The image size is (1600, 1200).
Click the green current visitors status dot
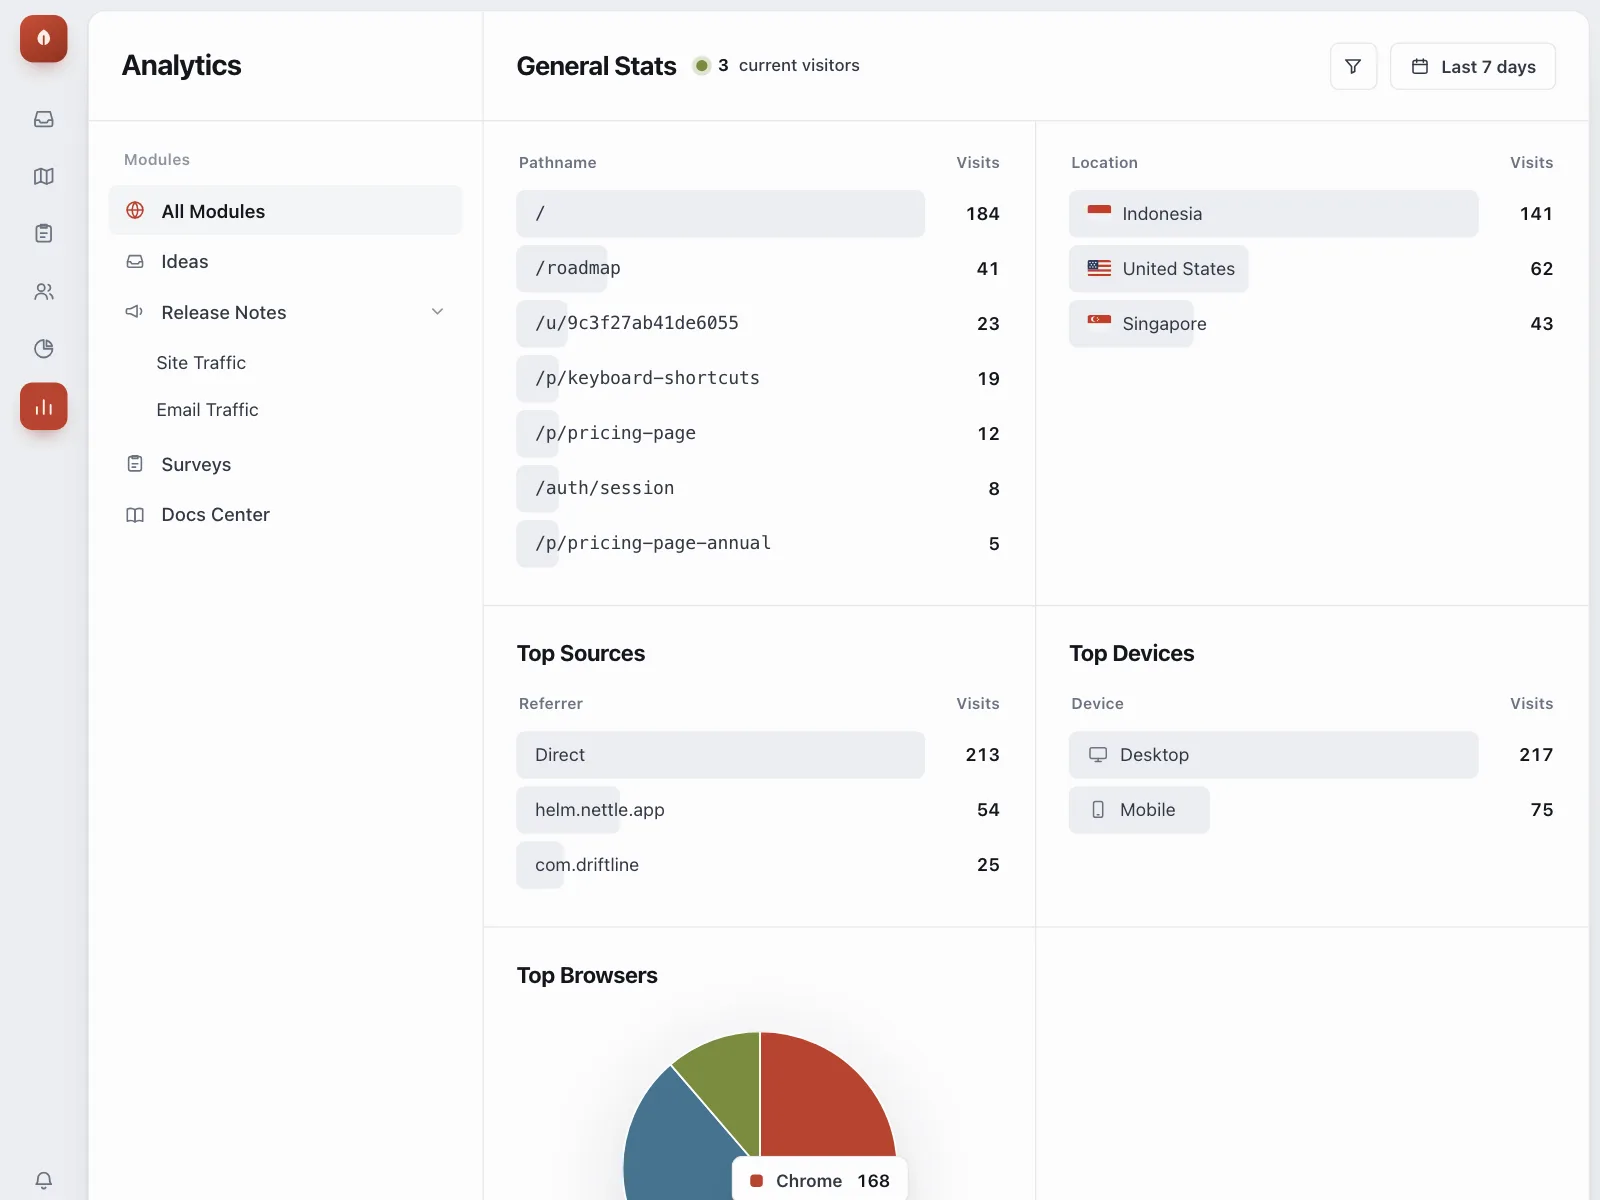coord(702,66)
